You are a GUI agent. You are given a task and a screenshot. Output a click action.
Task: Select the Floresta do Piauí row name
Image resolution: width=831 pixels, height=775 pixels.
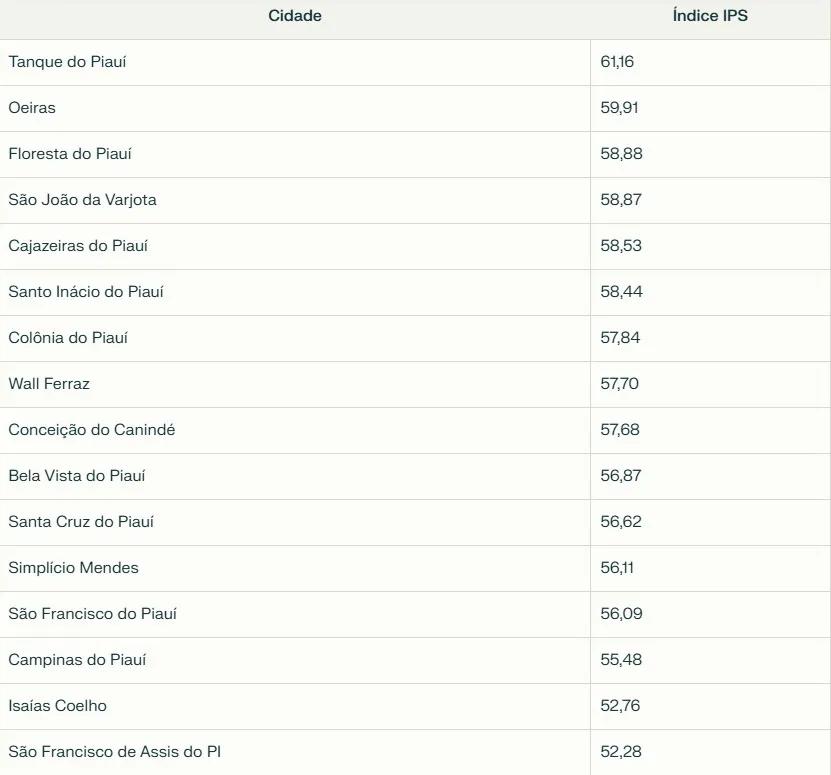[x=70, y=154]
